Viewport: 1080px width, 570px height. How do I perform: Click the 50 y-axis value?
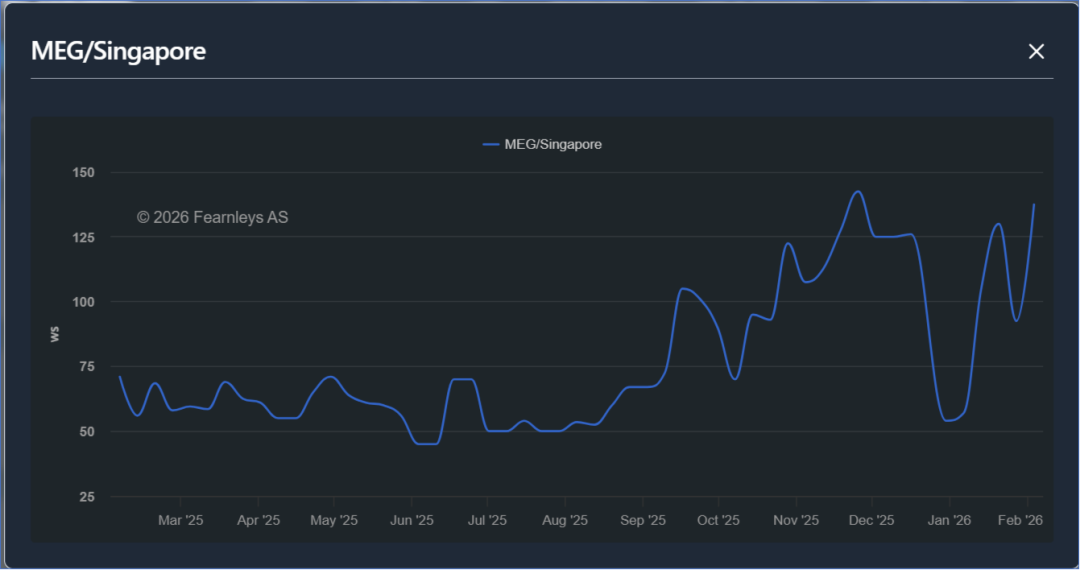(87, 432)
